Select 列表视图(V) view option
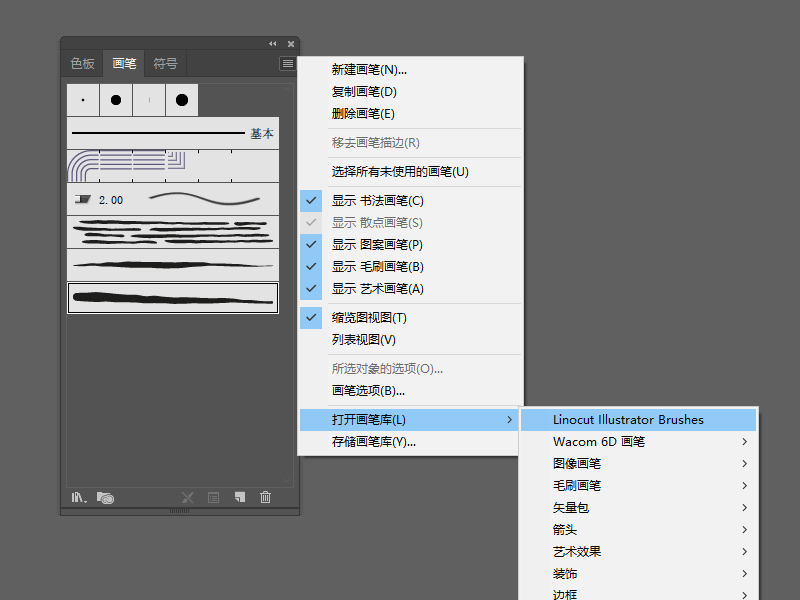Screen dimensions: 800x600 pos(410,340)
